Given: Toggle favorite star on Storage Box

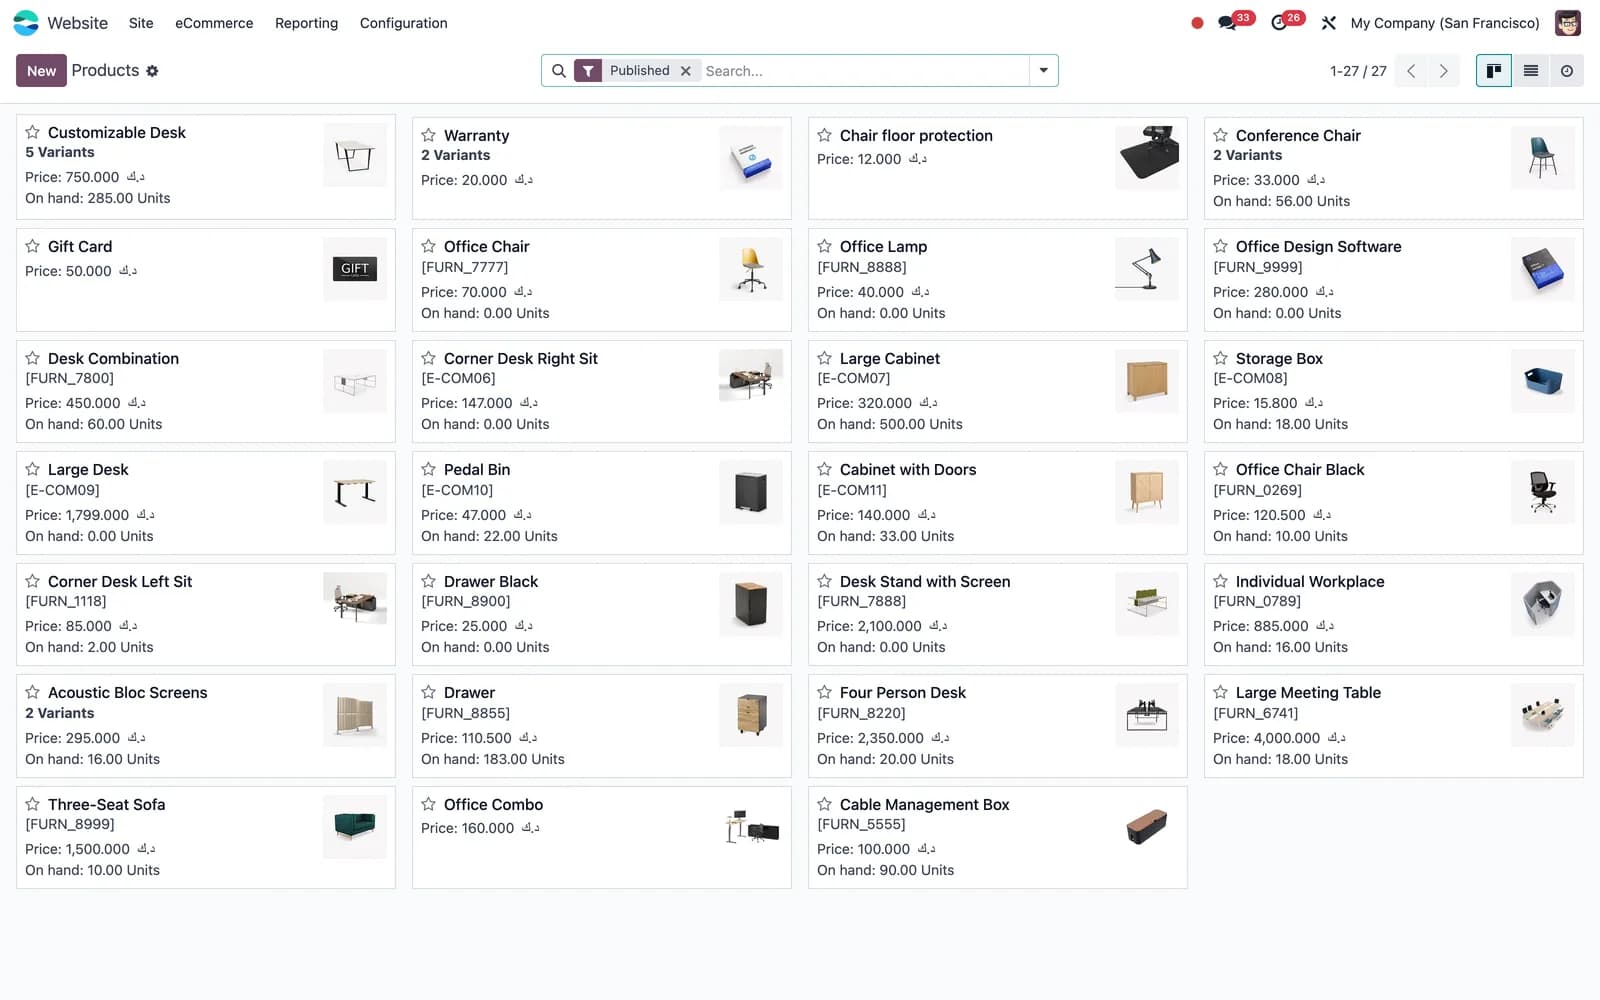Looking at the screenshot, I should click(1221, 358).
